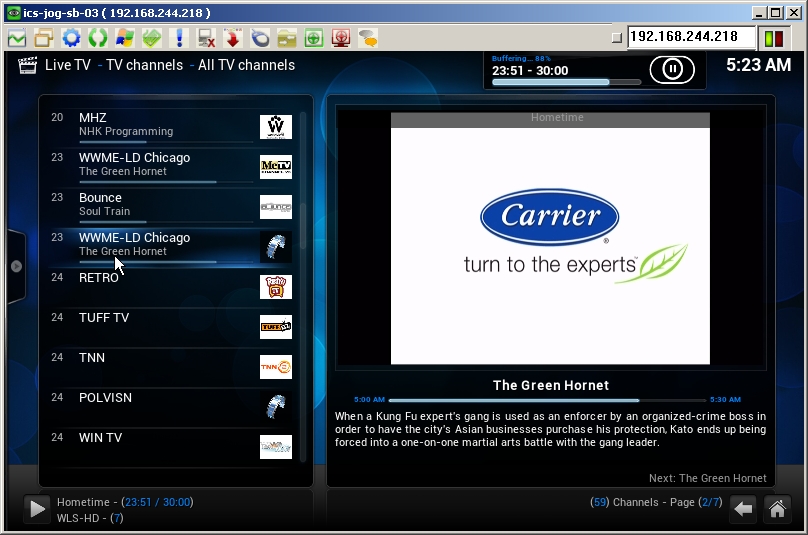Select channel 20 MHZ
The image size is (808, 535).
click(x=172, y=126)
